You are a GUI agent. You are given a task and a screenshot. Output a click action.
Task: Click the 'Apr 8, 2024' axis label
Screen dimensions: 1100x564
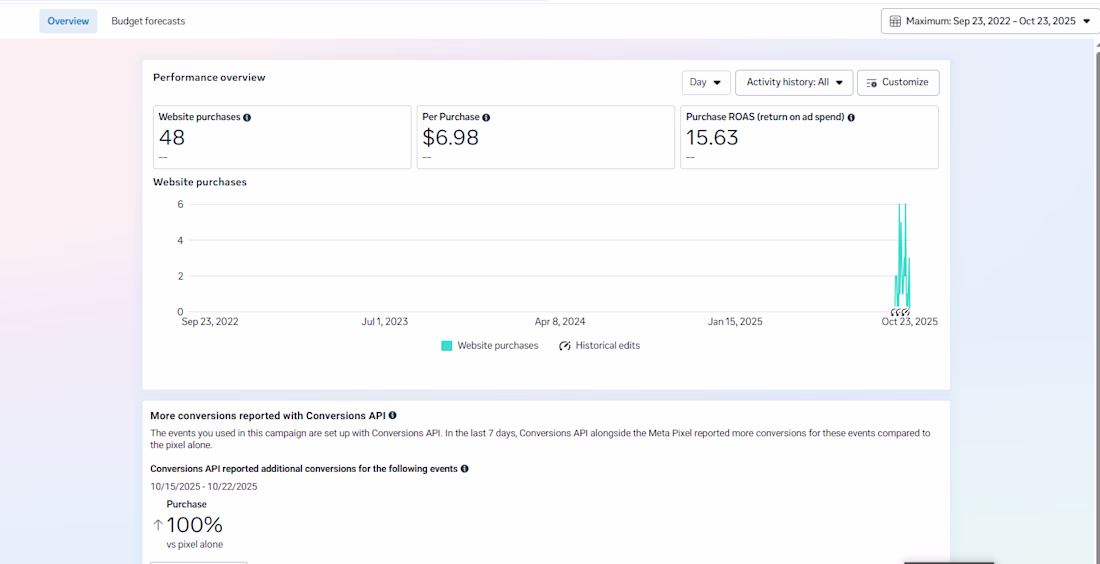(x=560, y=322)
